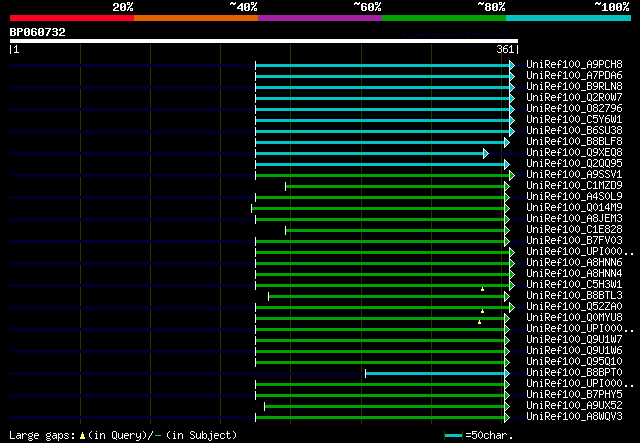
Task: Select the UniRef100_Q014M9 label
Action: coord(574,207)
